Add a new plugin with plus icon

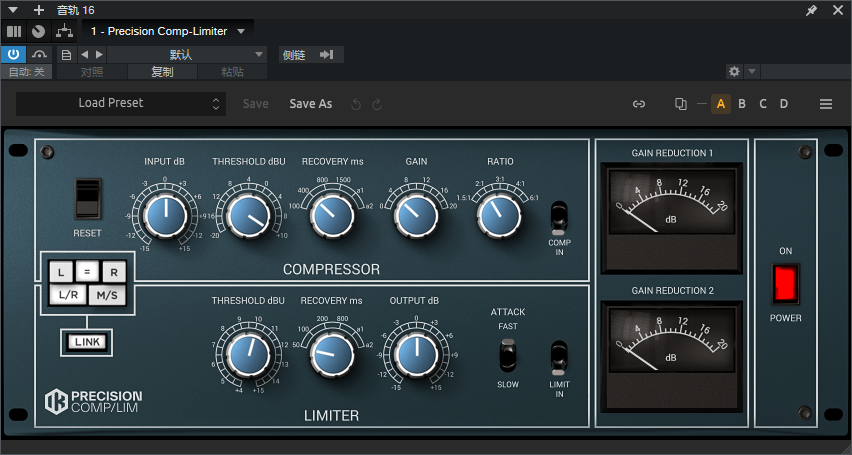[39, 10]
